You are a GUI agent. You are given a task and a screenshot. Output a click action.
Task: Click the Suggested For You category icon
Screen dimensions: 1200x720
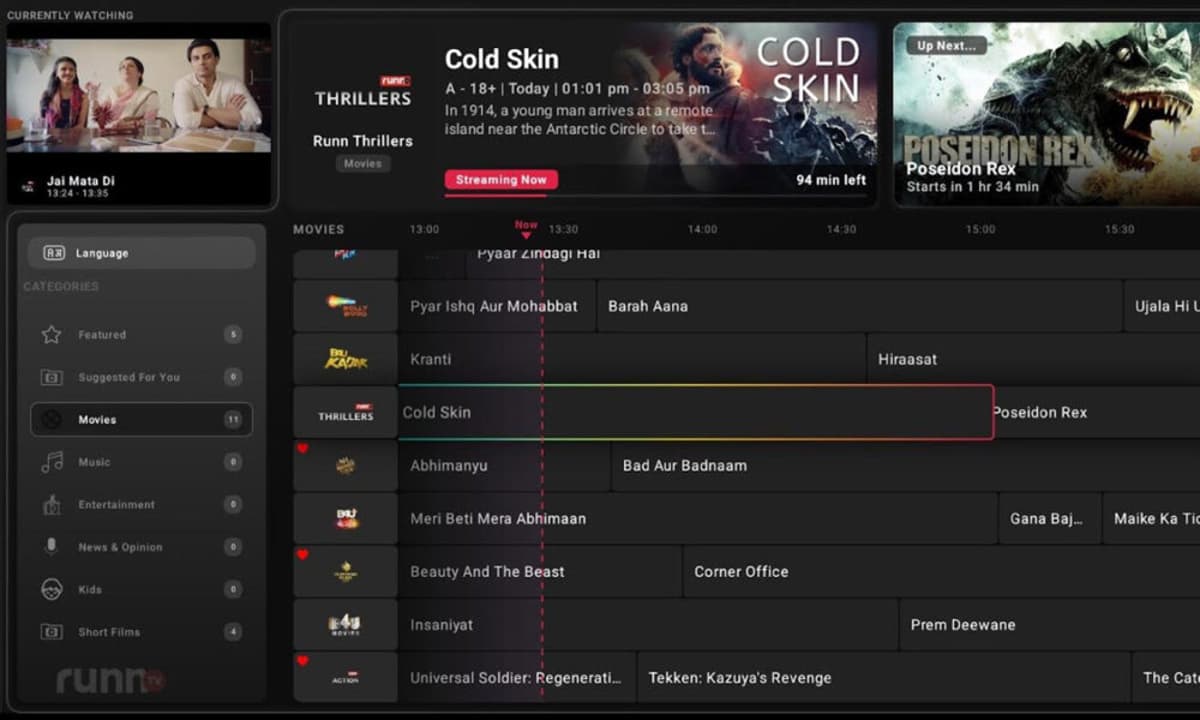(x=51, y=377)
